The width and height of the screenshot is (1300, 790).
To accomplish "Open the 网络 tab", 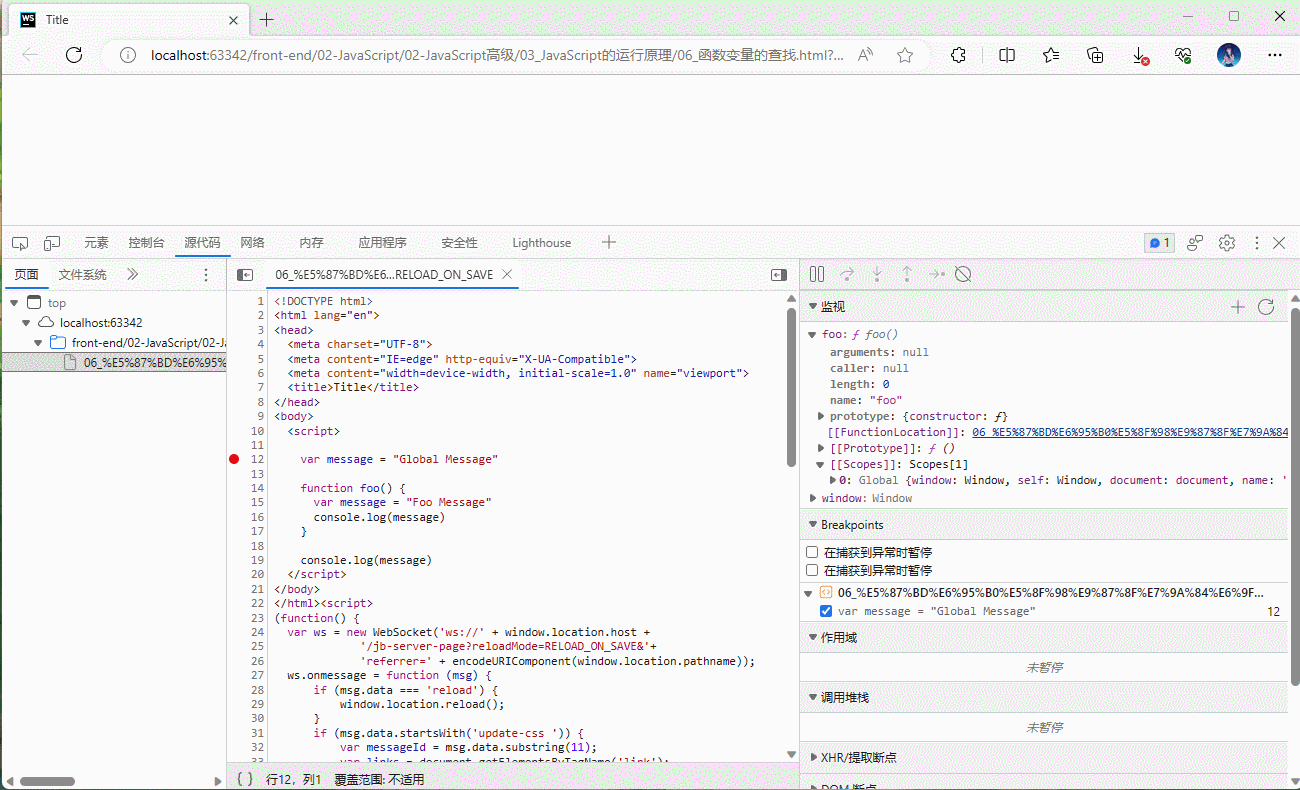I will pos(253,243).
